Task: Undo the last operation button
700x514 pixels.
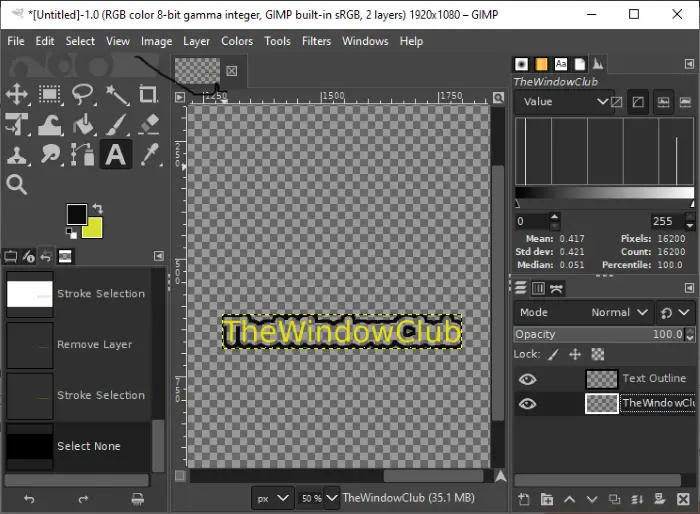Action: pos(29,499)
